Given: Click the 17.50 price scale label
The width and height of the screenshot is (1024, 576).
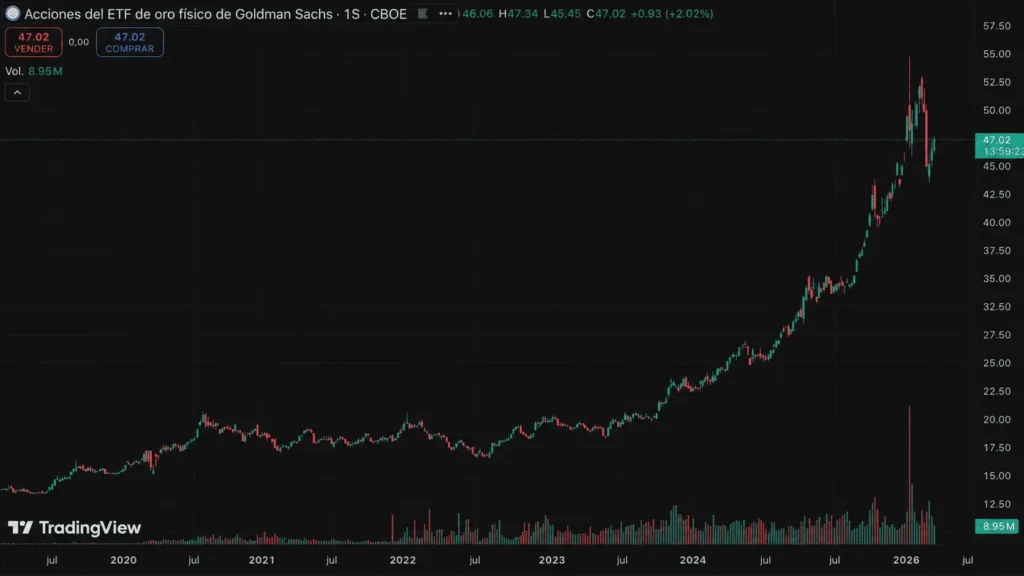Looking at the screenshot, I should [x=997, y=448].
